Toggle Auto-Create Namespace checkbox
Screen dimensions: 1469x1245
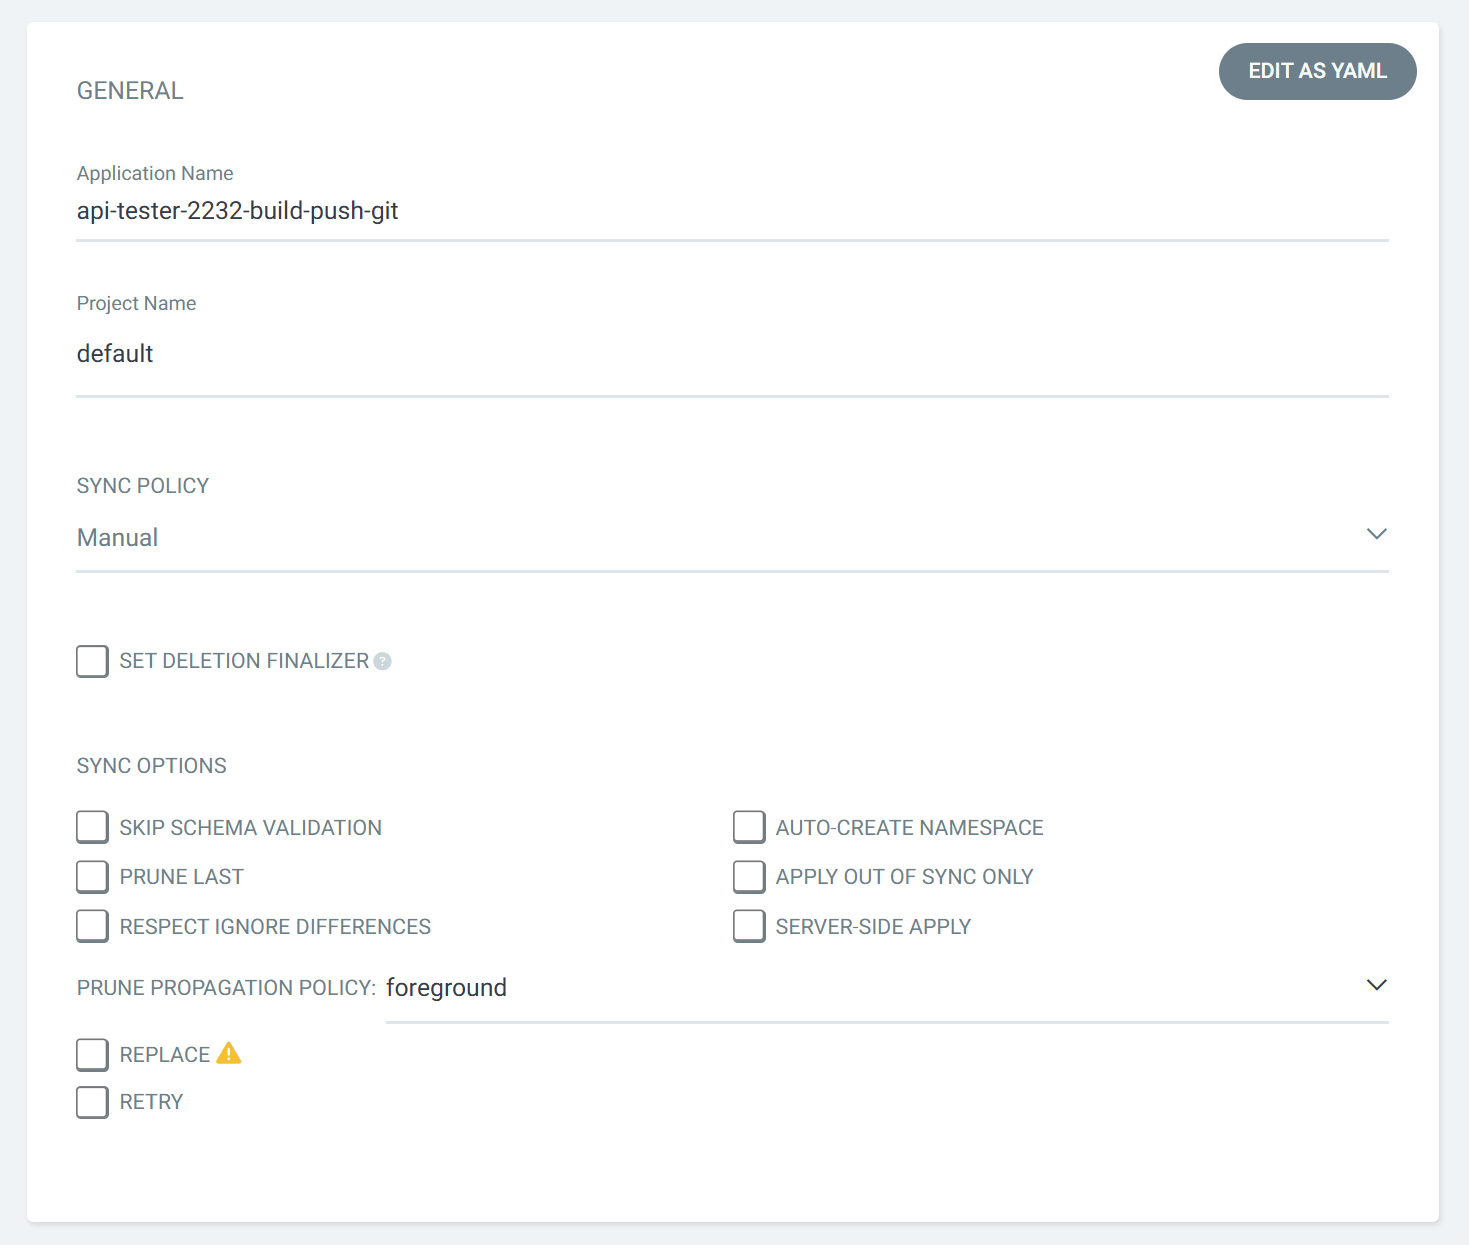749,827
